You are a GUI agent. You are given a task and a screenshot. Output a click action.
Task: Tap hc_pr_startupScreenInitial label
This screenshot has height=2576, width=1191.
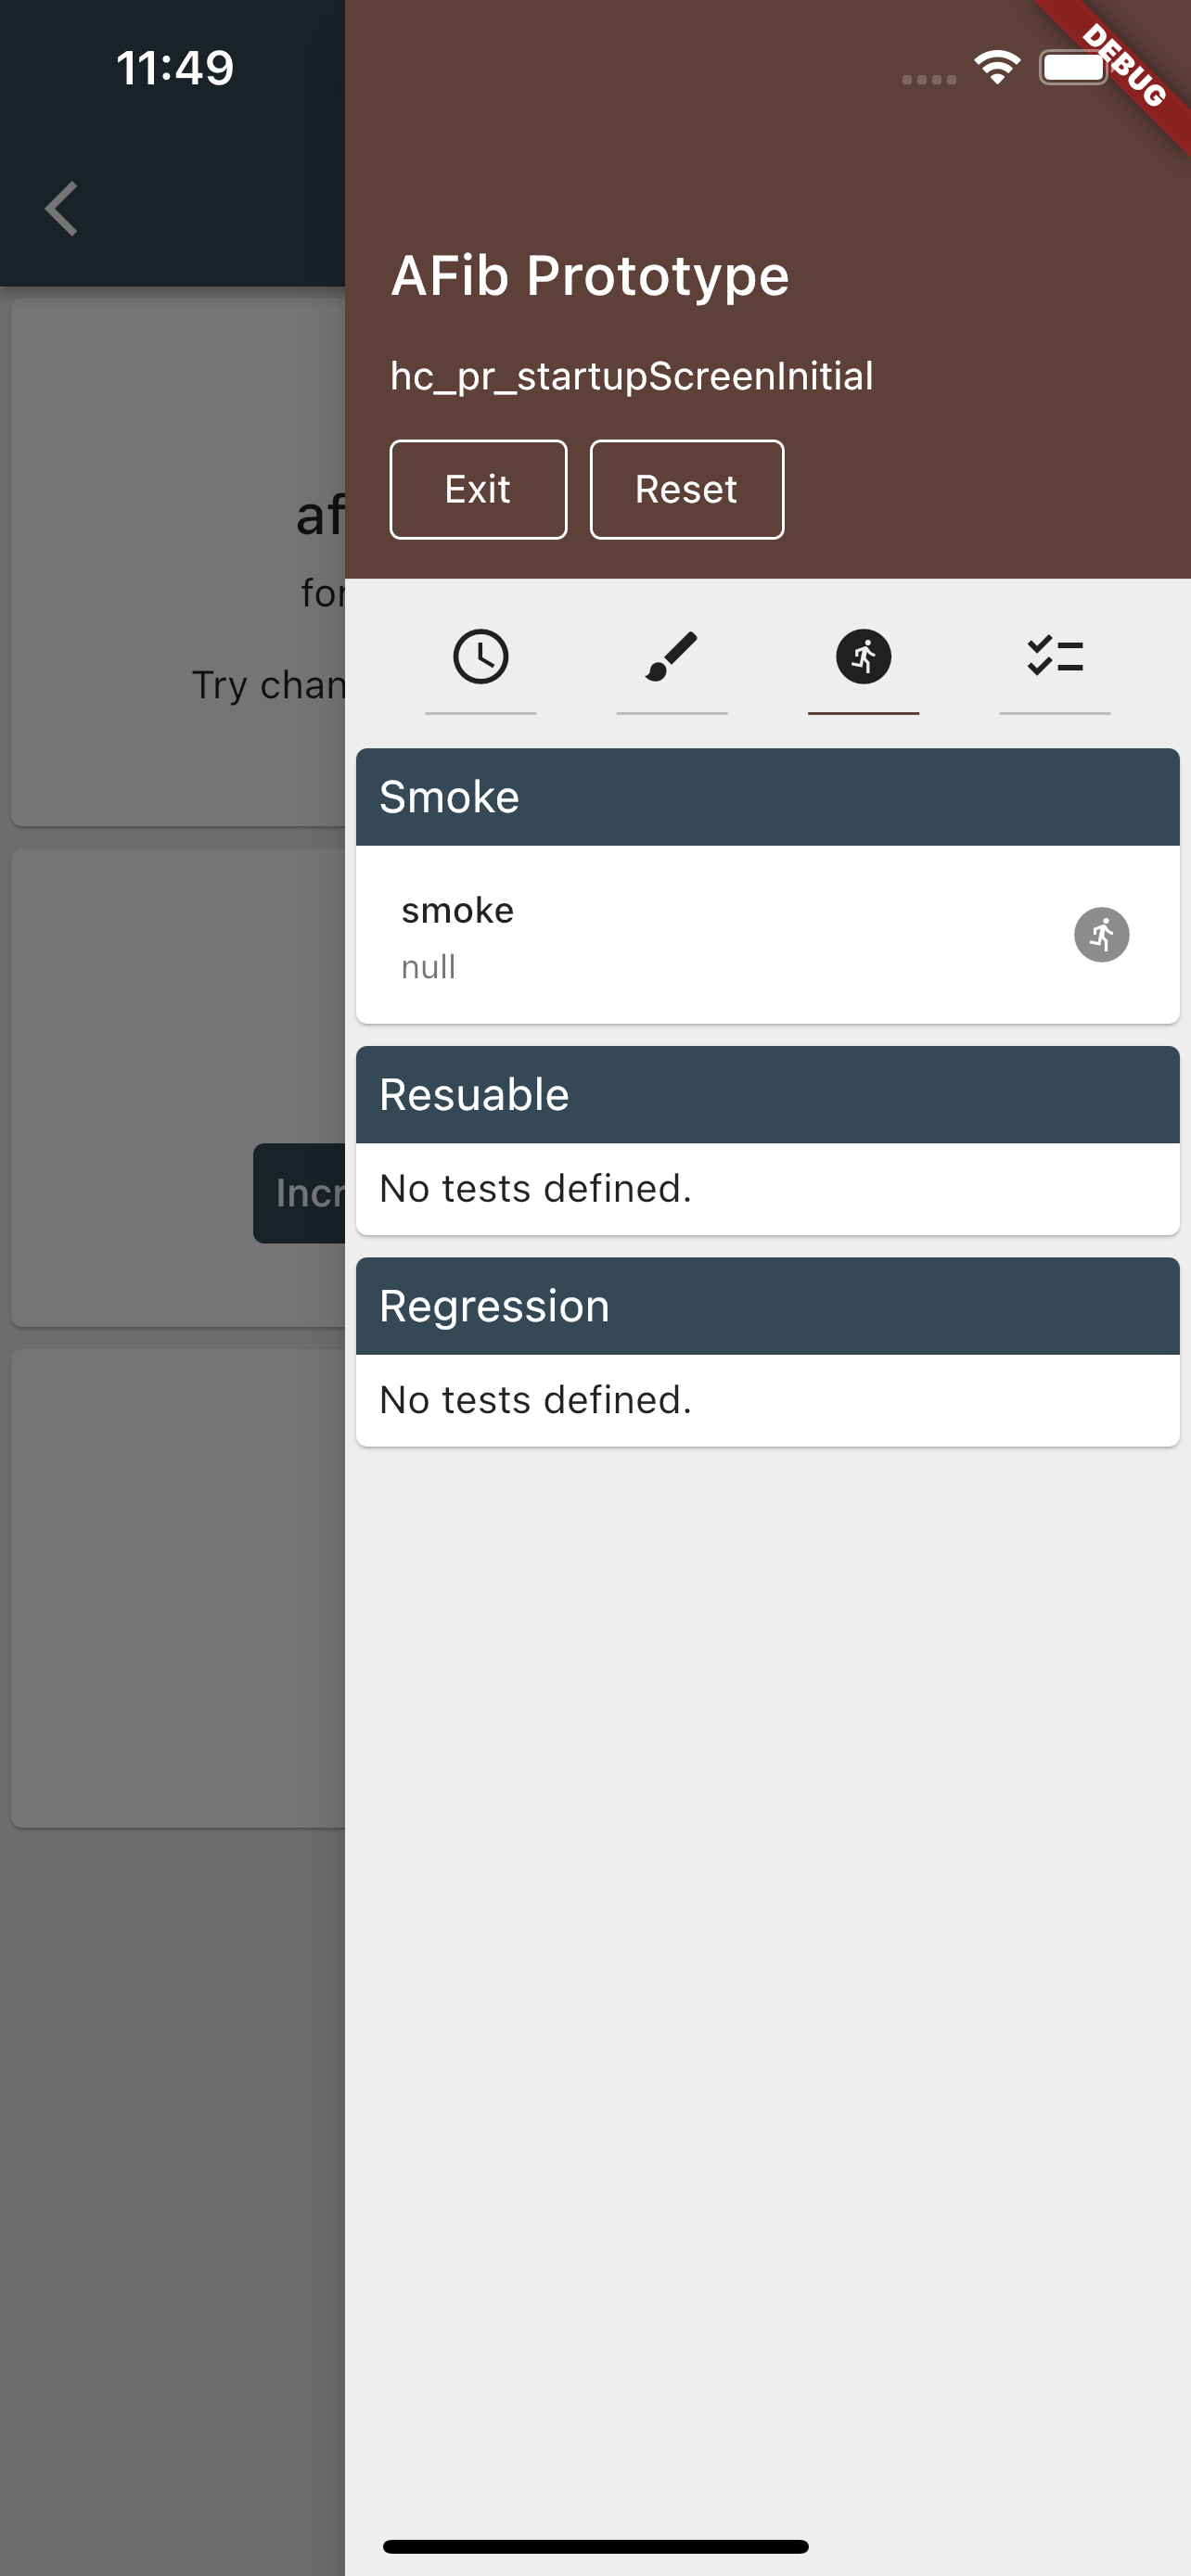[632, 377]
